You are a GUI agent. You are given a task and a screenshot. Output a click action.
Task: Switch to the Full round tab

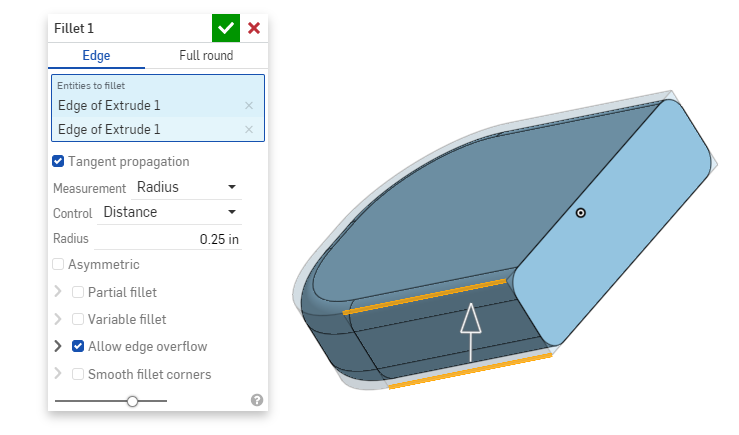206,56
